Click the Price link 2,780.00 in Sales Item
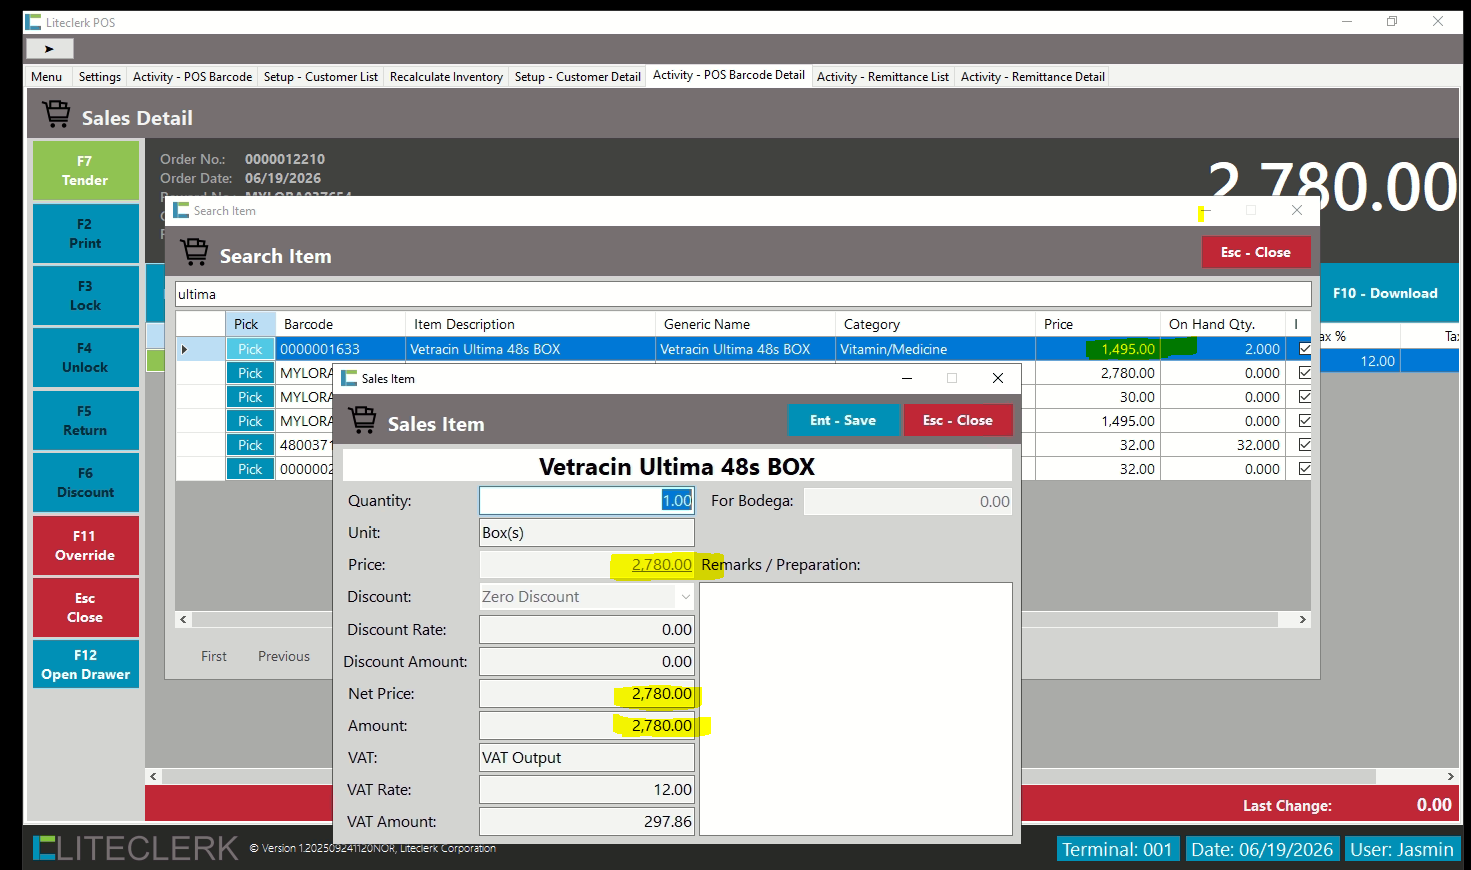This screenshot has width=1471, height=870. pyautogui.click(x=661, y=565)
